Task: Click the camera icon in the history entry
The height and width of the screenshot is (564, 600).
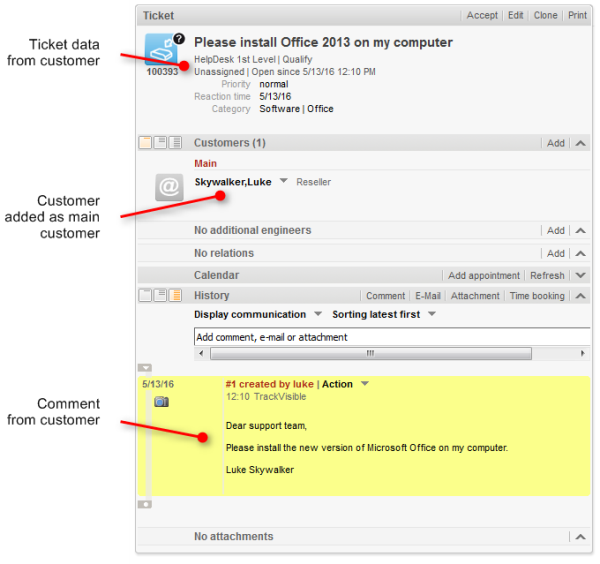Action: 161,402
